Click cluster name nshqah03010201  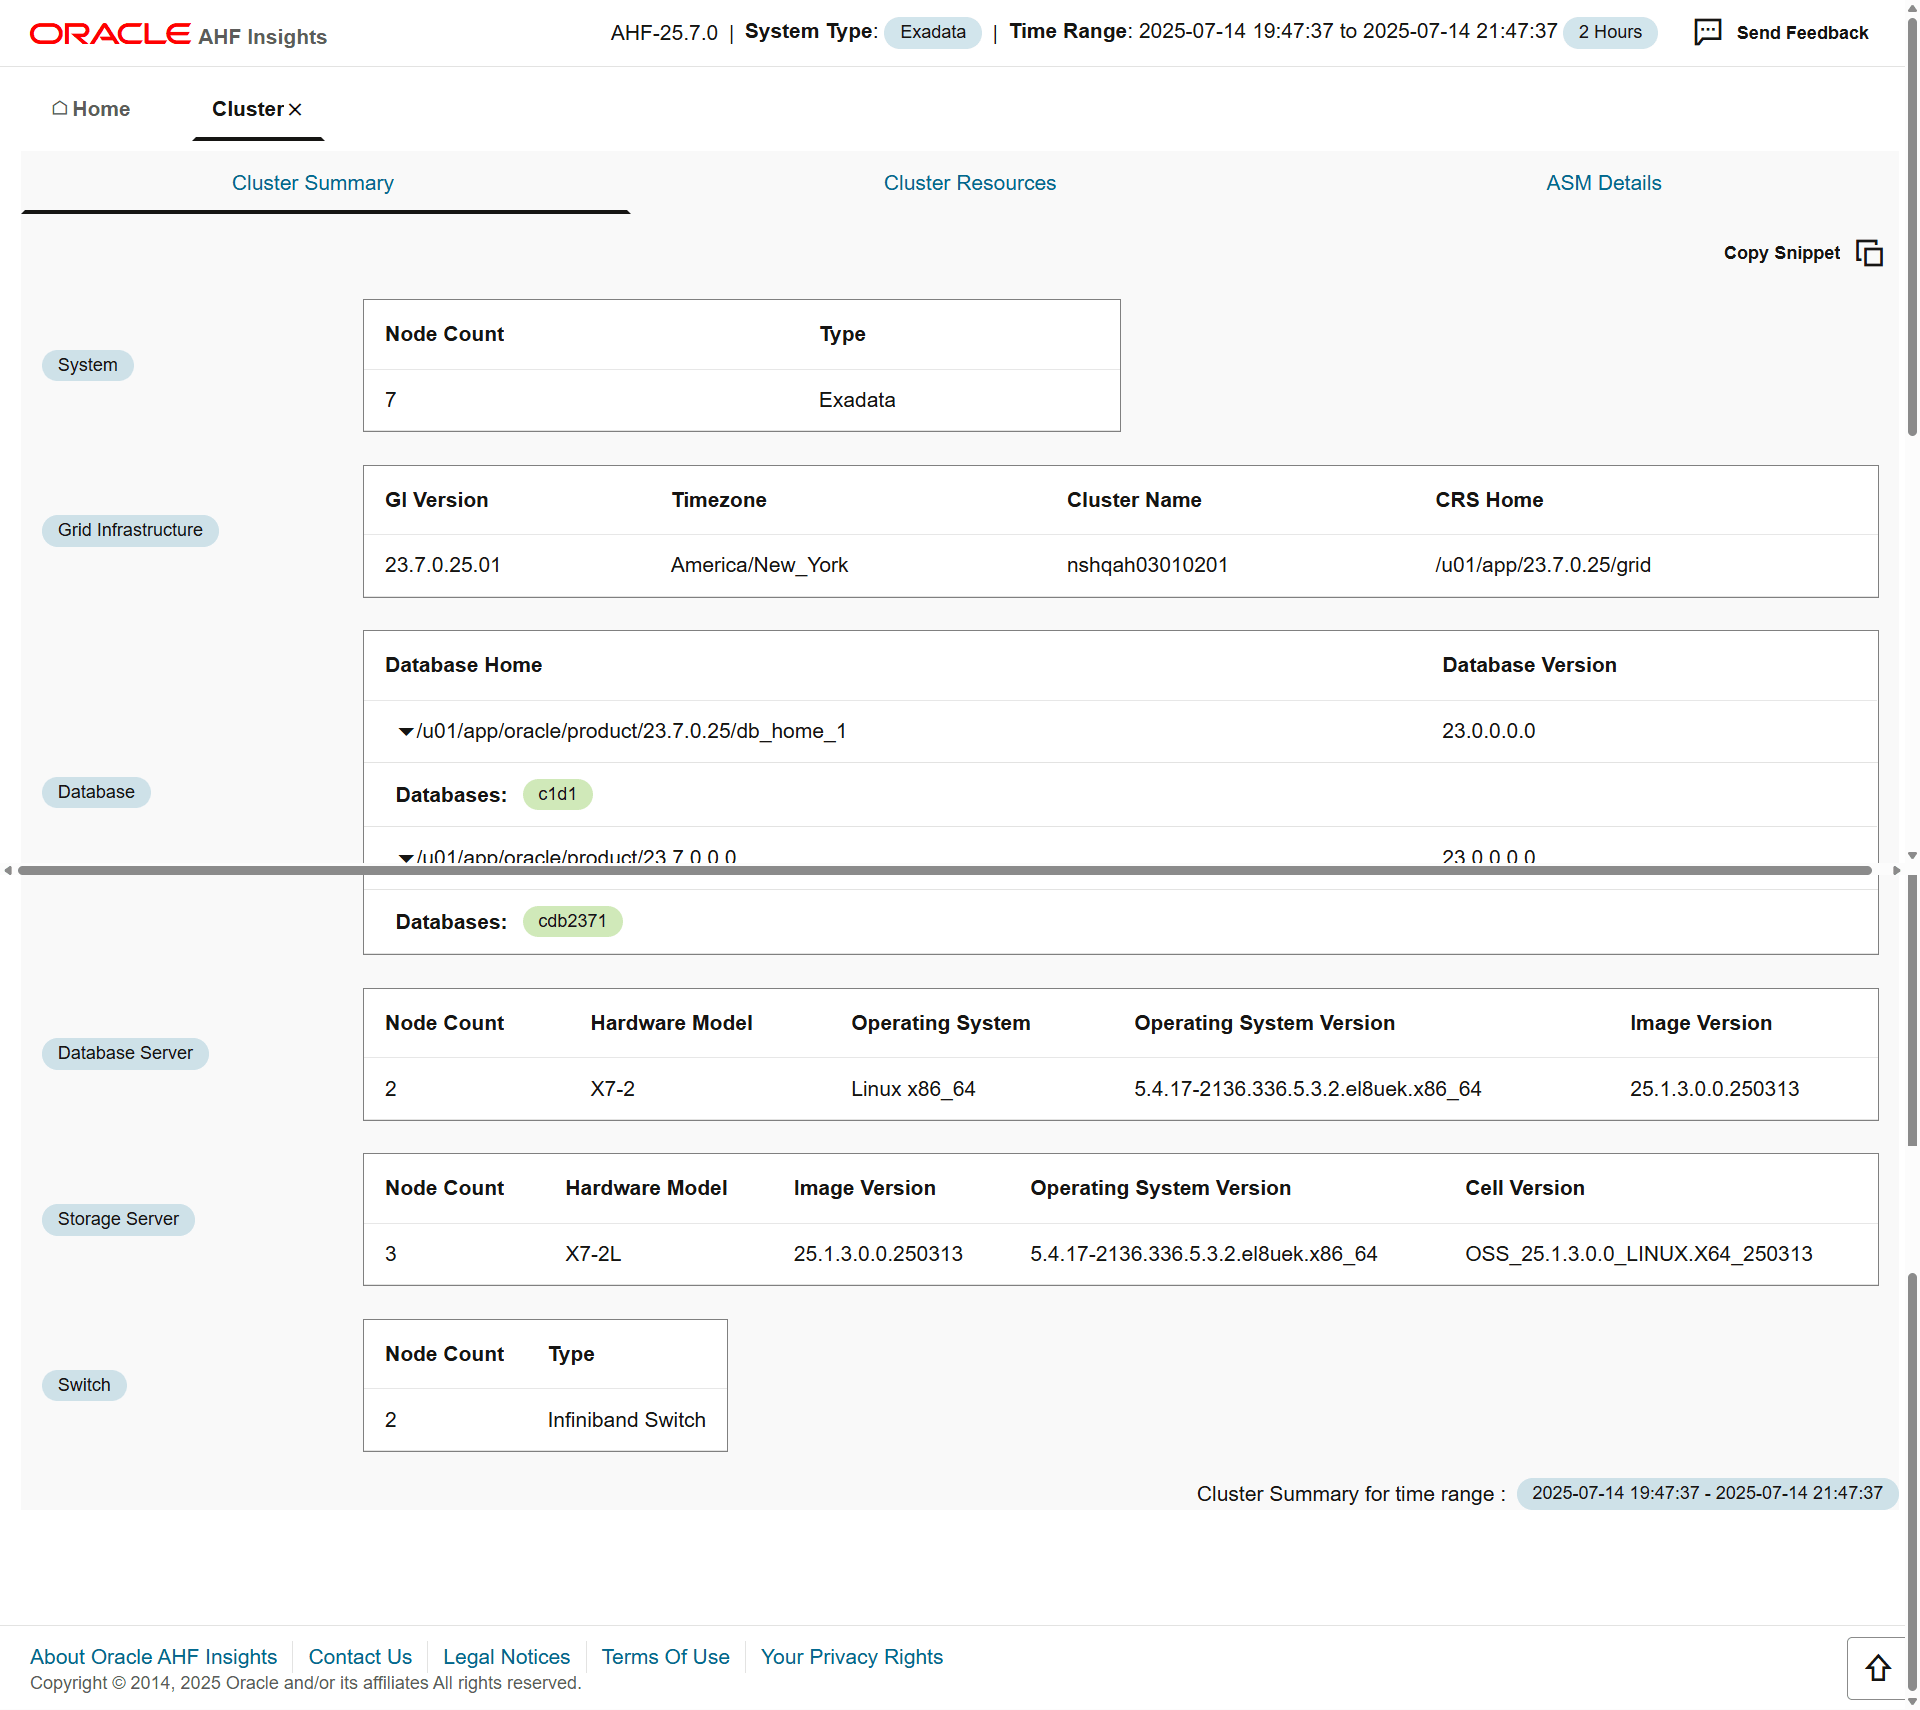tap(1147, 565)
